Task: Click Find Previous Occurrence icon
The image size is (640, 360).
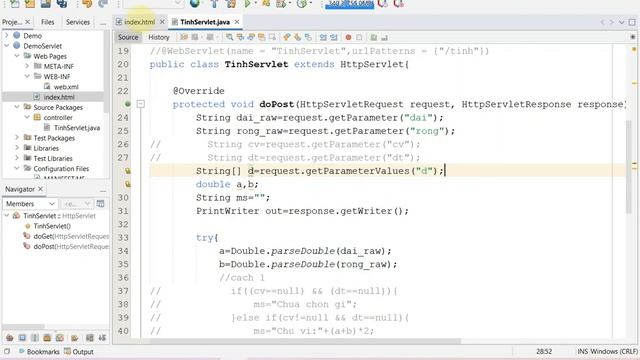Action: coord(240,37)
